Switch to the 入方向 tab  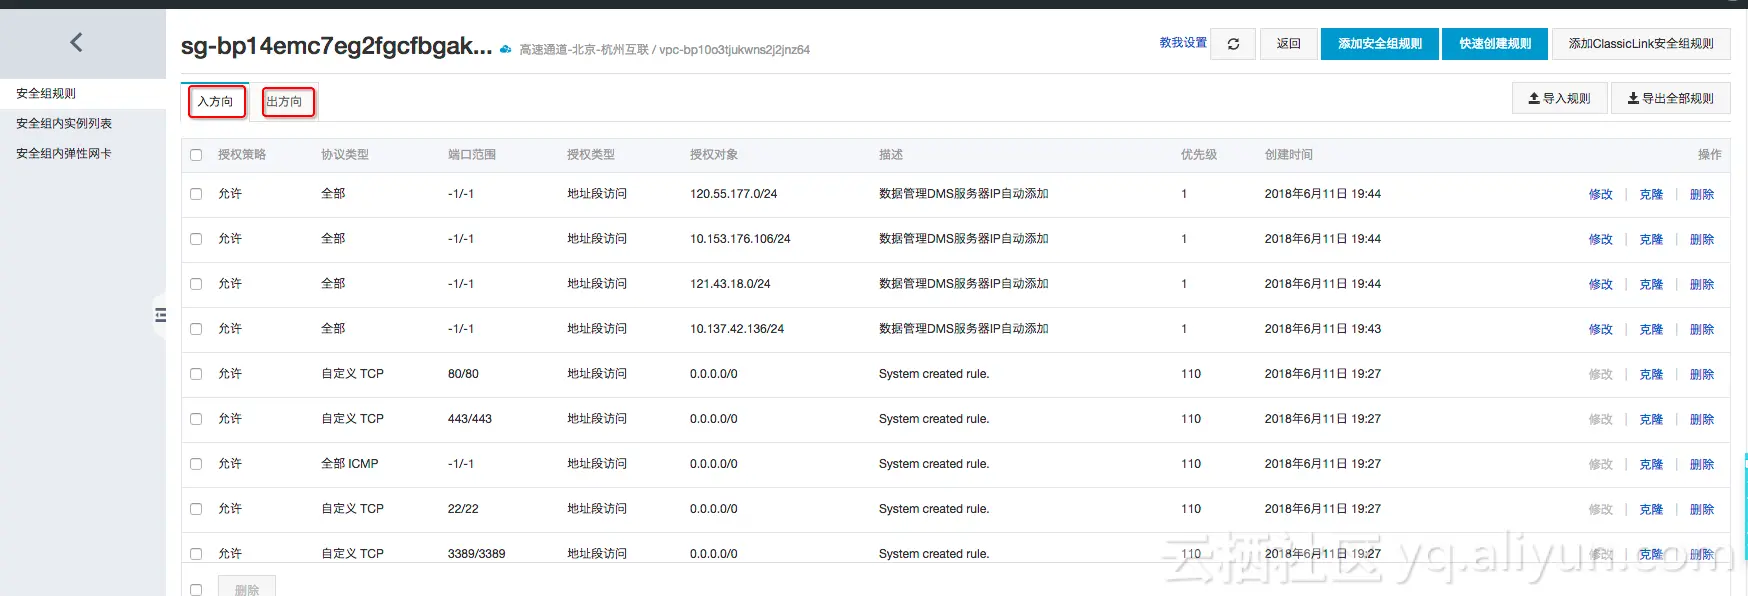216,101
